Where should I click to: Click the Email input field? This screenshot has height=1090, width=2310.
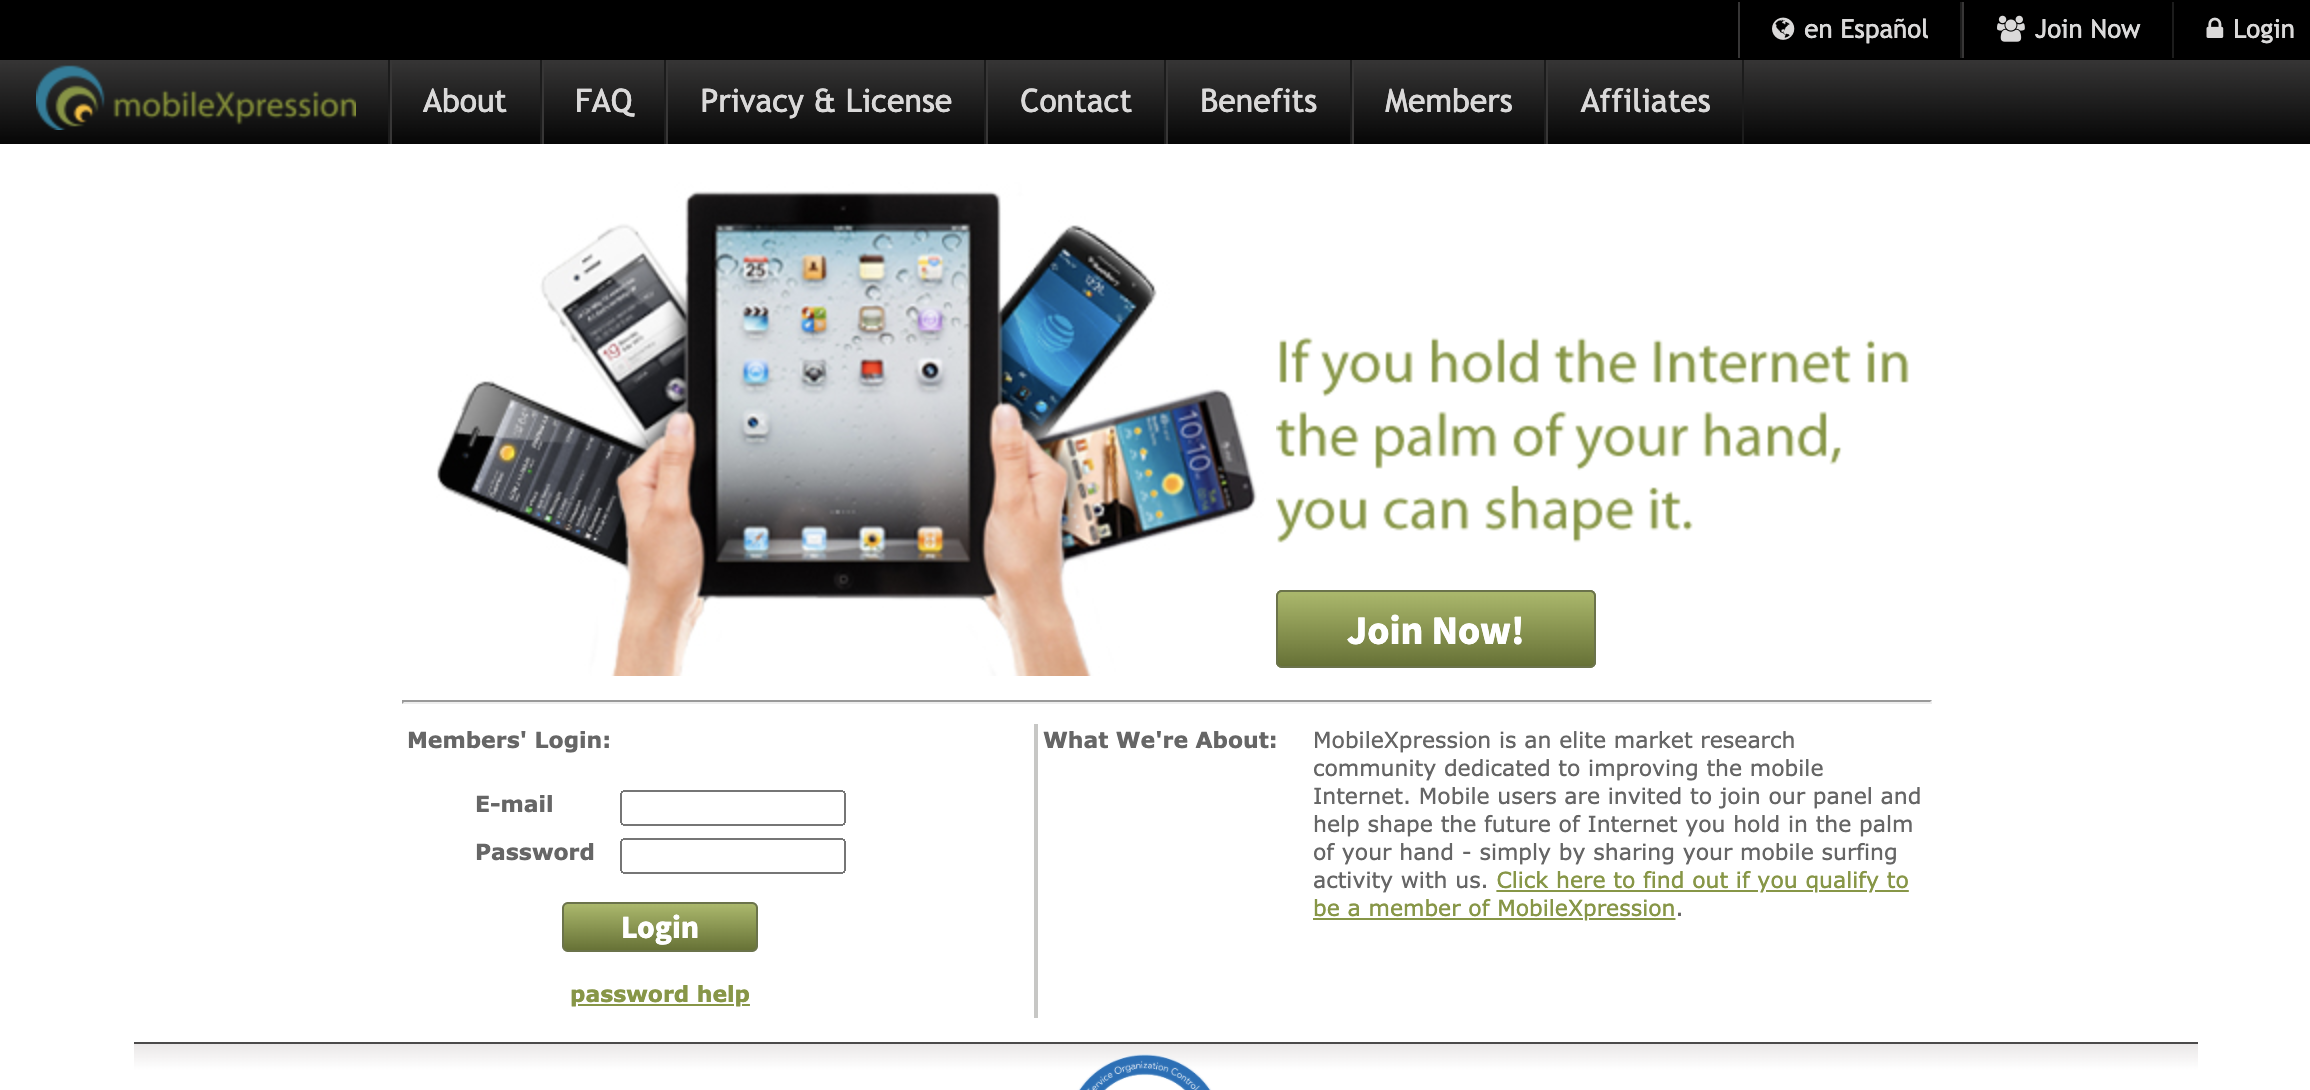[734, 806]
